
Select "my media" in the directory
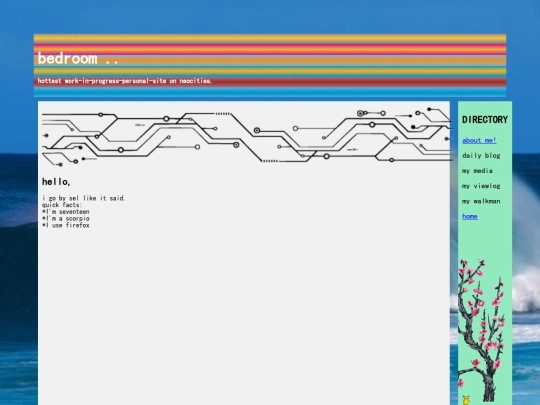pyautogui.click(x=477, y=171)
